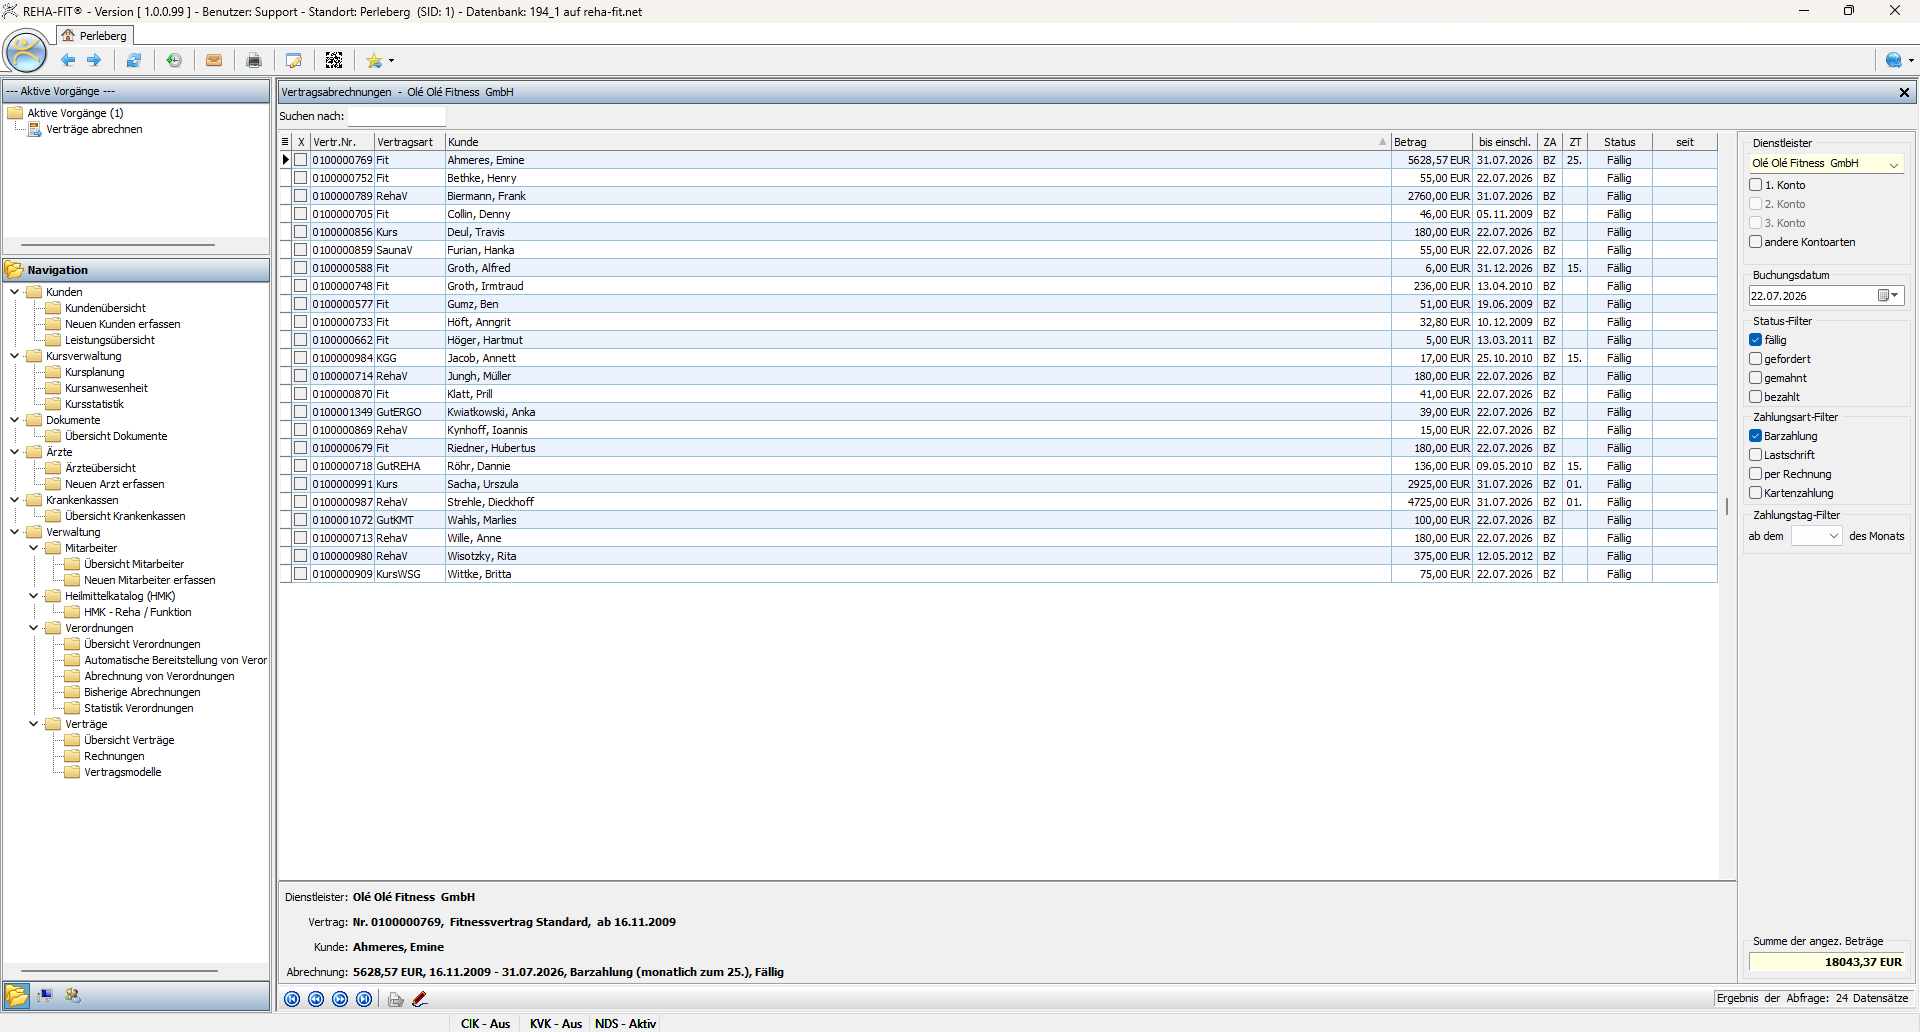
Task: Open Kundenübersicht in navigation tree
Action: [105, 308]
